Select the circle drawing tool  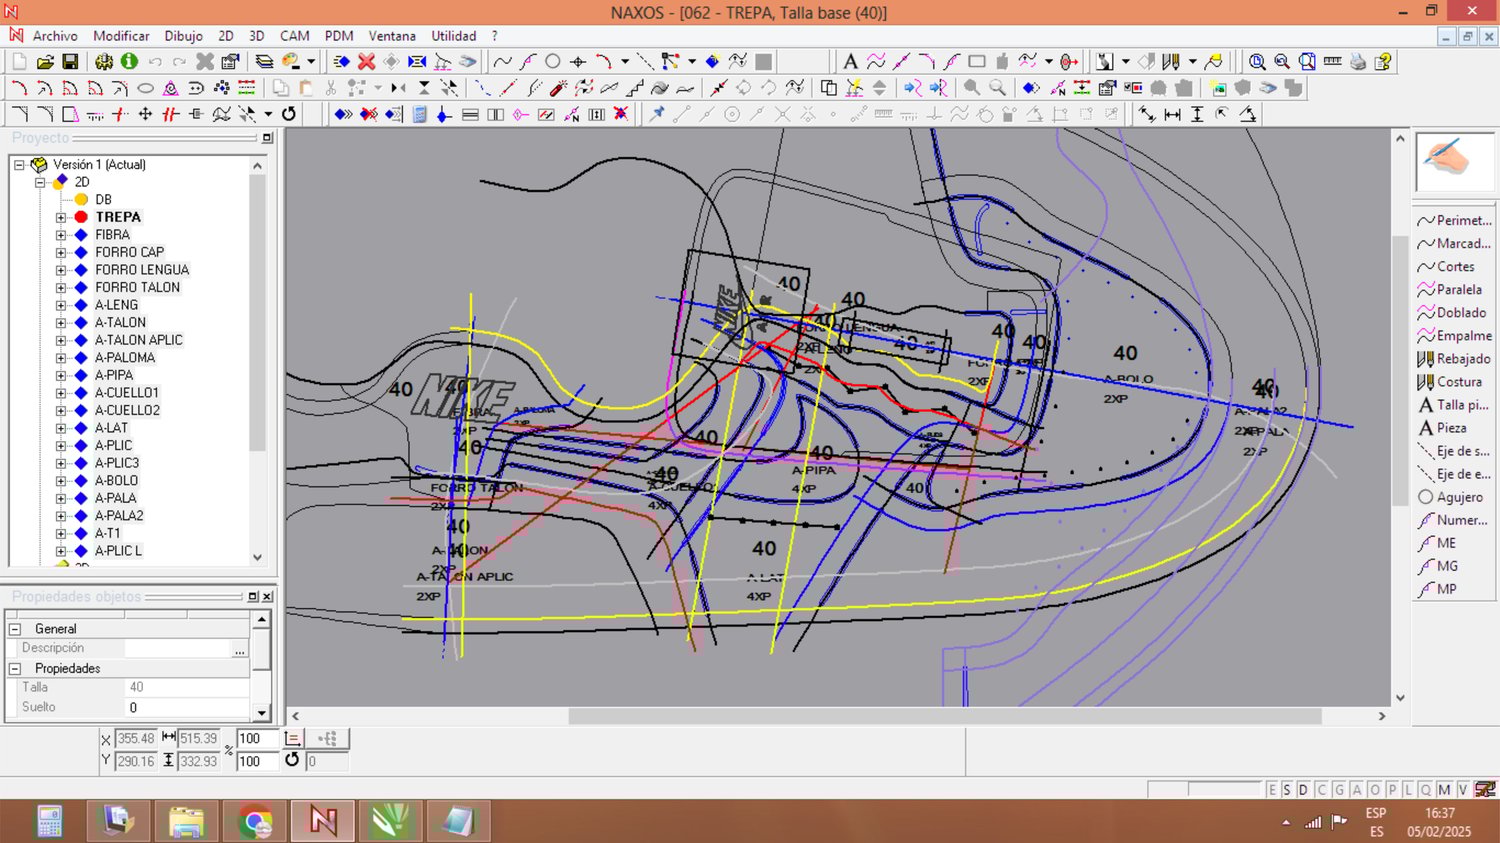(552, 62)
